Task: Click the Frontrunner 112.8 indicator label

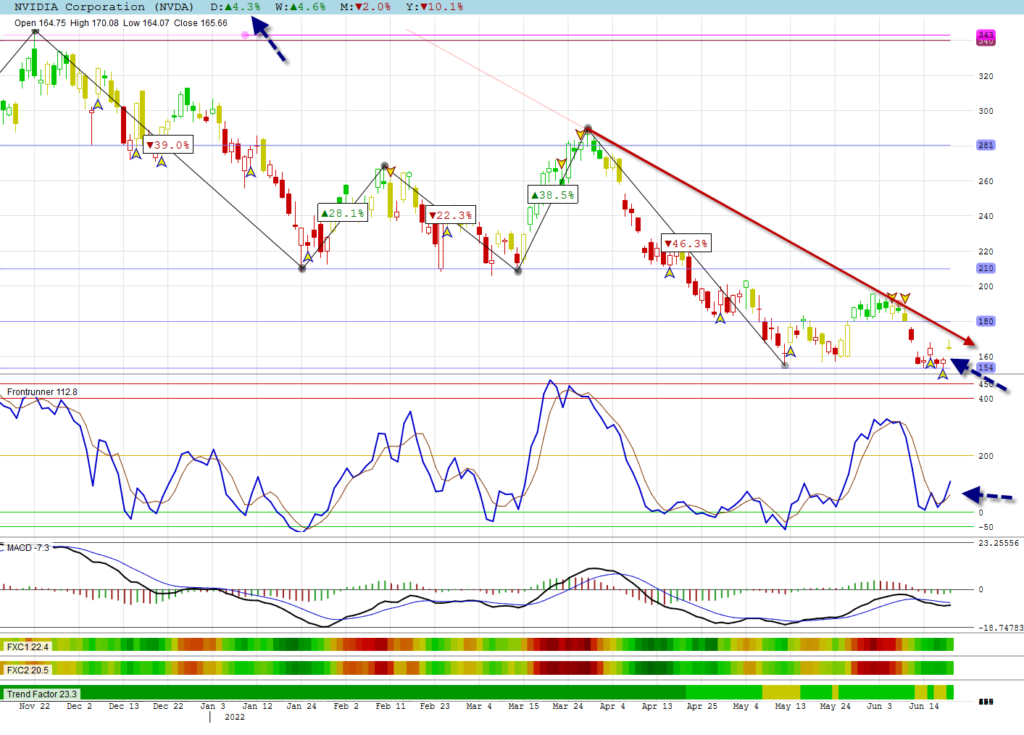Action: (x=42, y=392)
